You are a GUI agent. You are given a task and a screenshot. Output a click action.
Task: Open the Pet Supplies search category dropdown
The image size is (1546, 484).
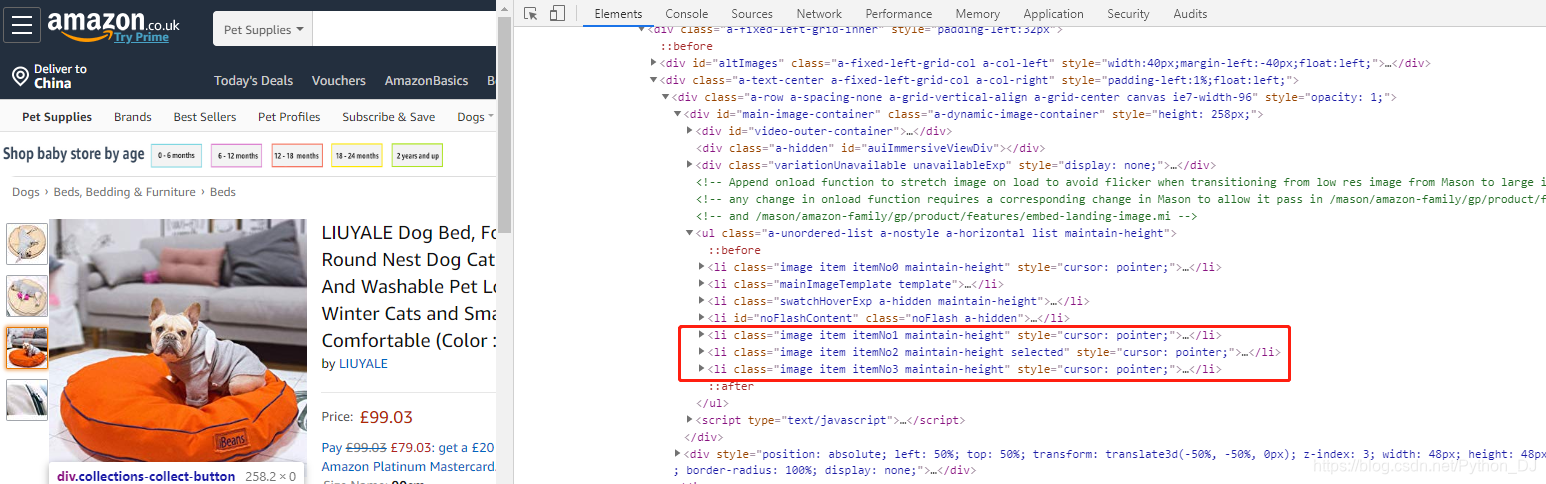[263, 29]
